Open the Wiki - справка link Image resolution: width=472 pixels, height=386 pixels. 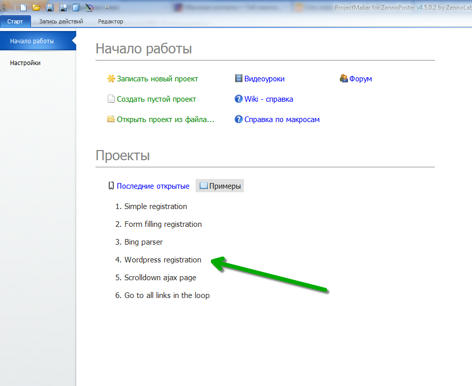[269, 99]
